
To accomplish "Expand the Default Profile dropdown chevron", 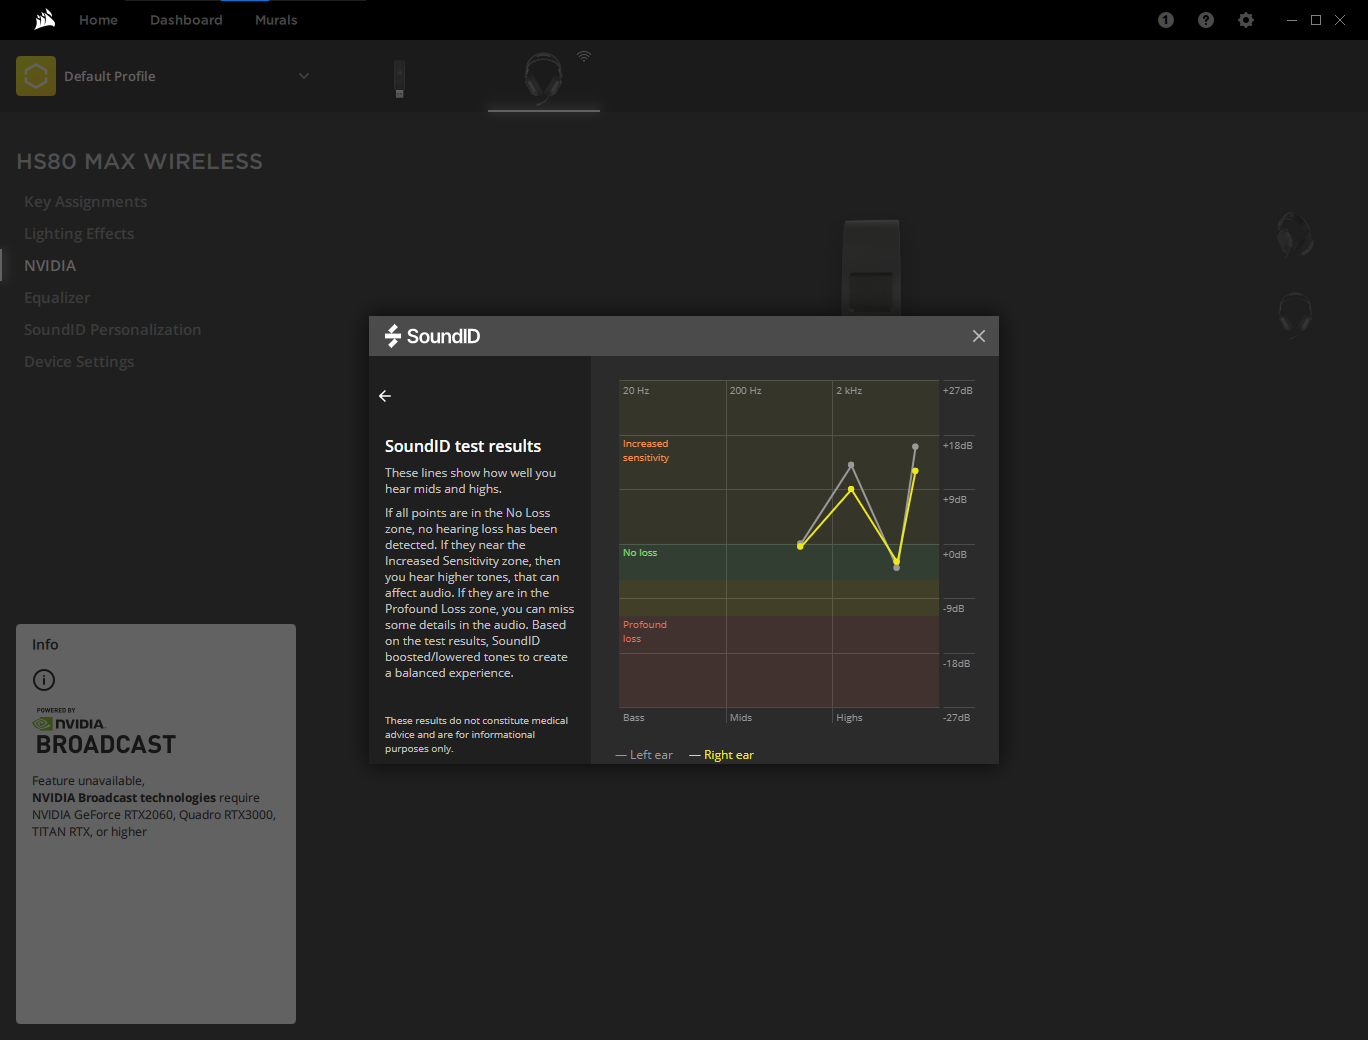I will click(304, 76).
